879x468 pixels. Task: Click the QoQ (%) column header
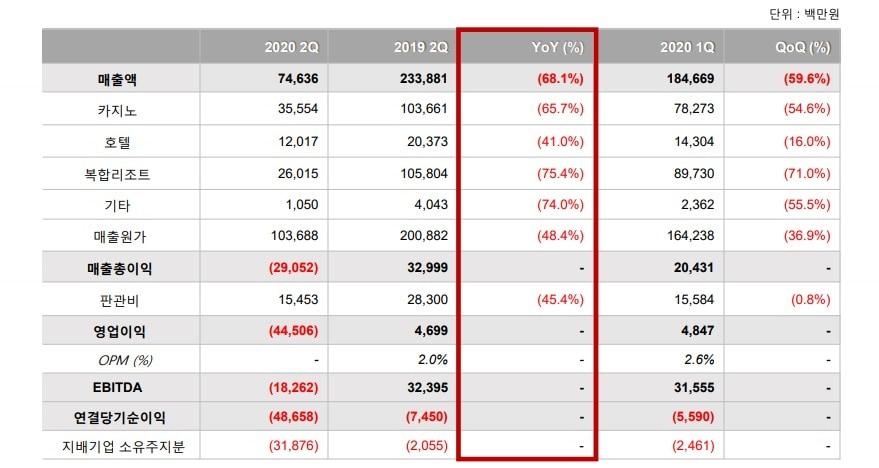tap(803, 47)
